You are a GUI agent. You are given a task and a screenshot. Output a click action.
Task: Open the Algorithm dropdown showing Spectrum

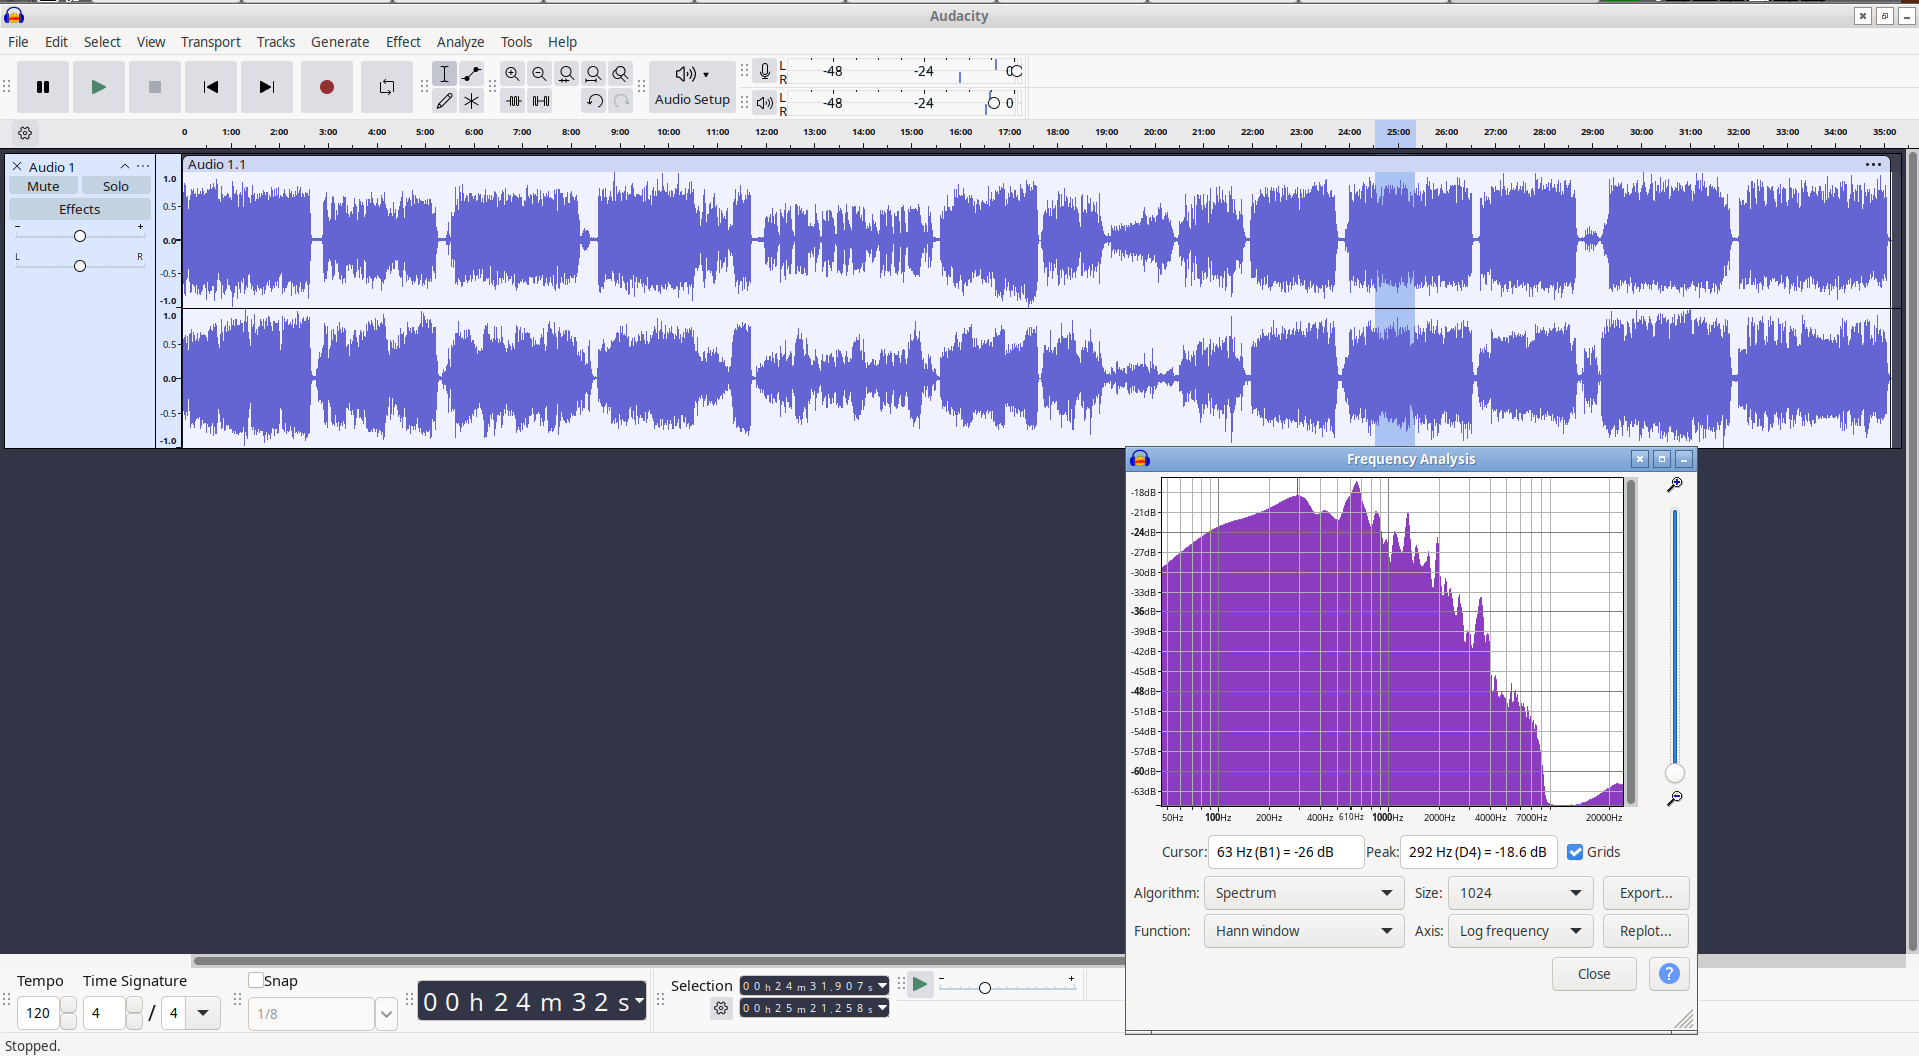(1304, 893)
